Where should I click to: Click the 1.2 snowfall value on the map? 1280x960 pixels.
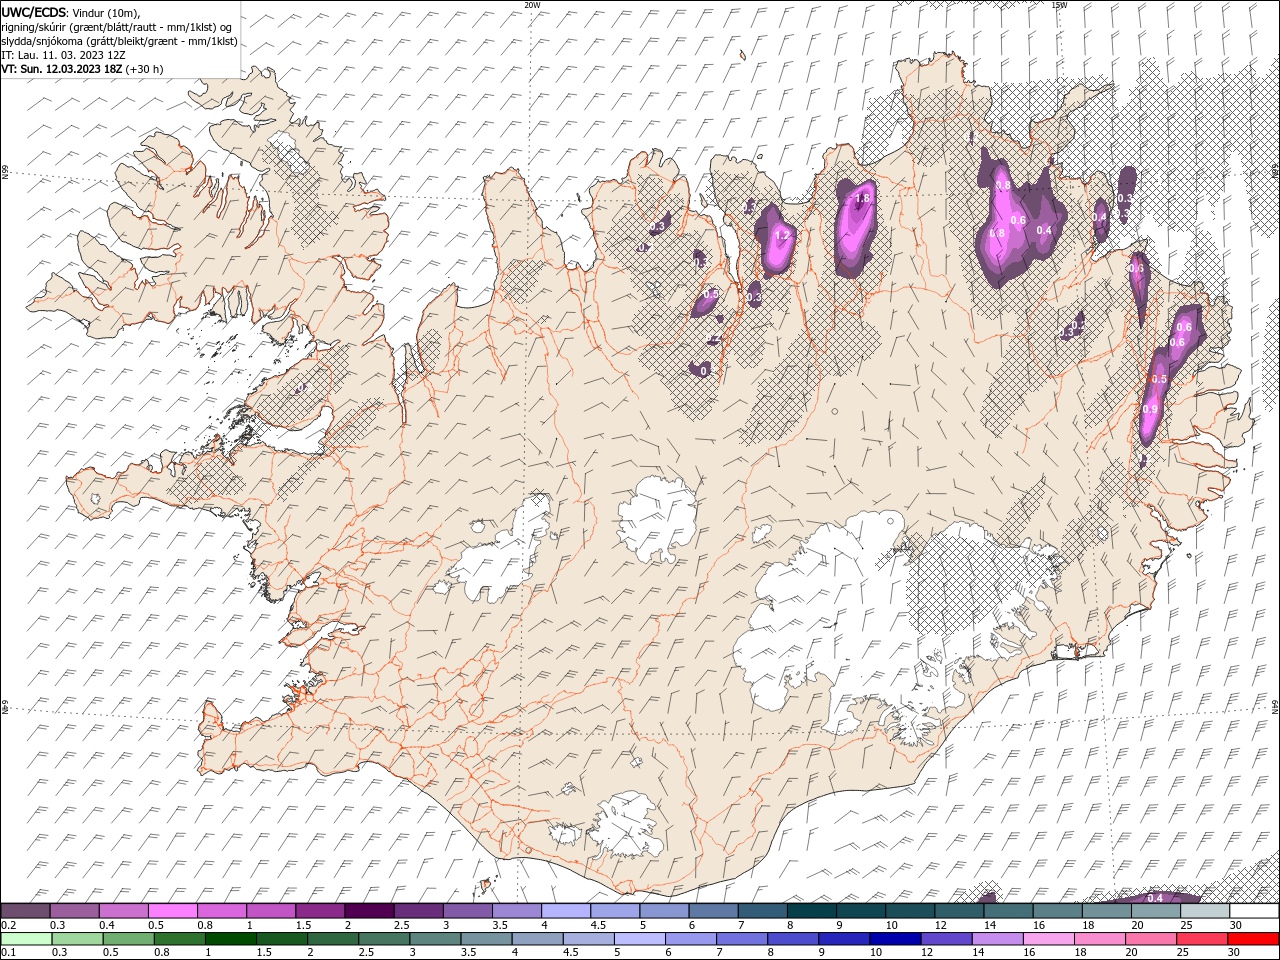tap(783, 236)
